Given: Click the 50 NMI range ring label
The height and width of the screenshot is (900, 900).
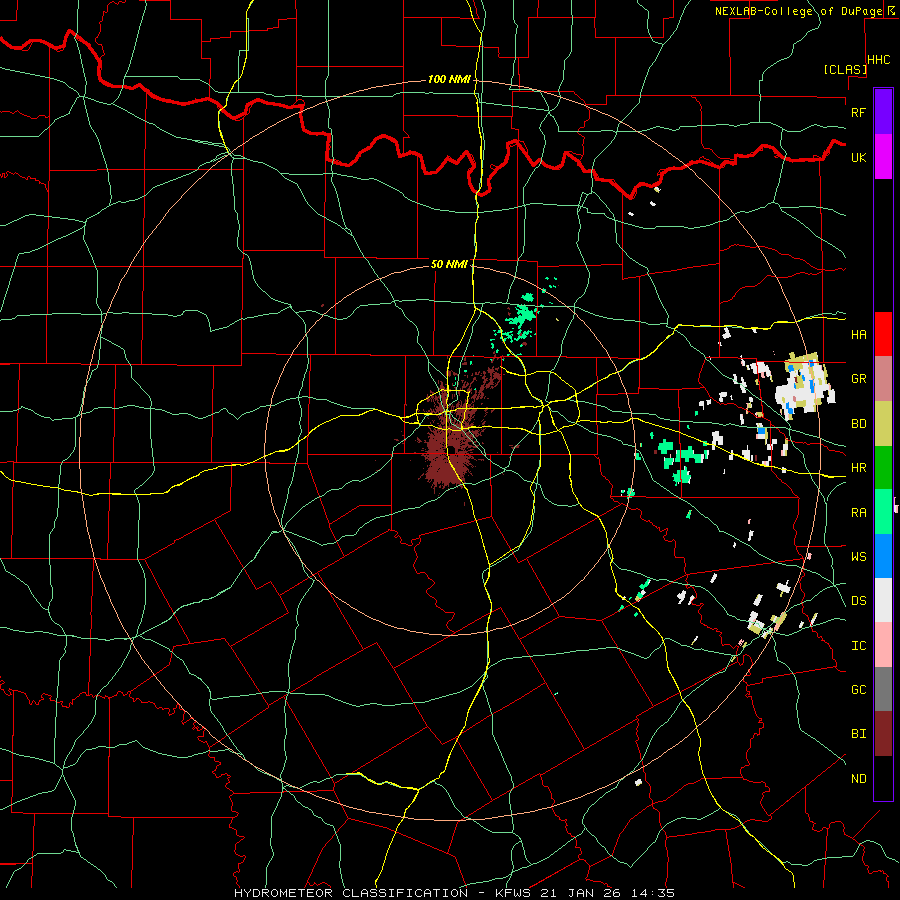Looking at the screenshot, I should (449, 264).
